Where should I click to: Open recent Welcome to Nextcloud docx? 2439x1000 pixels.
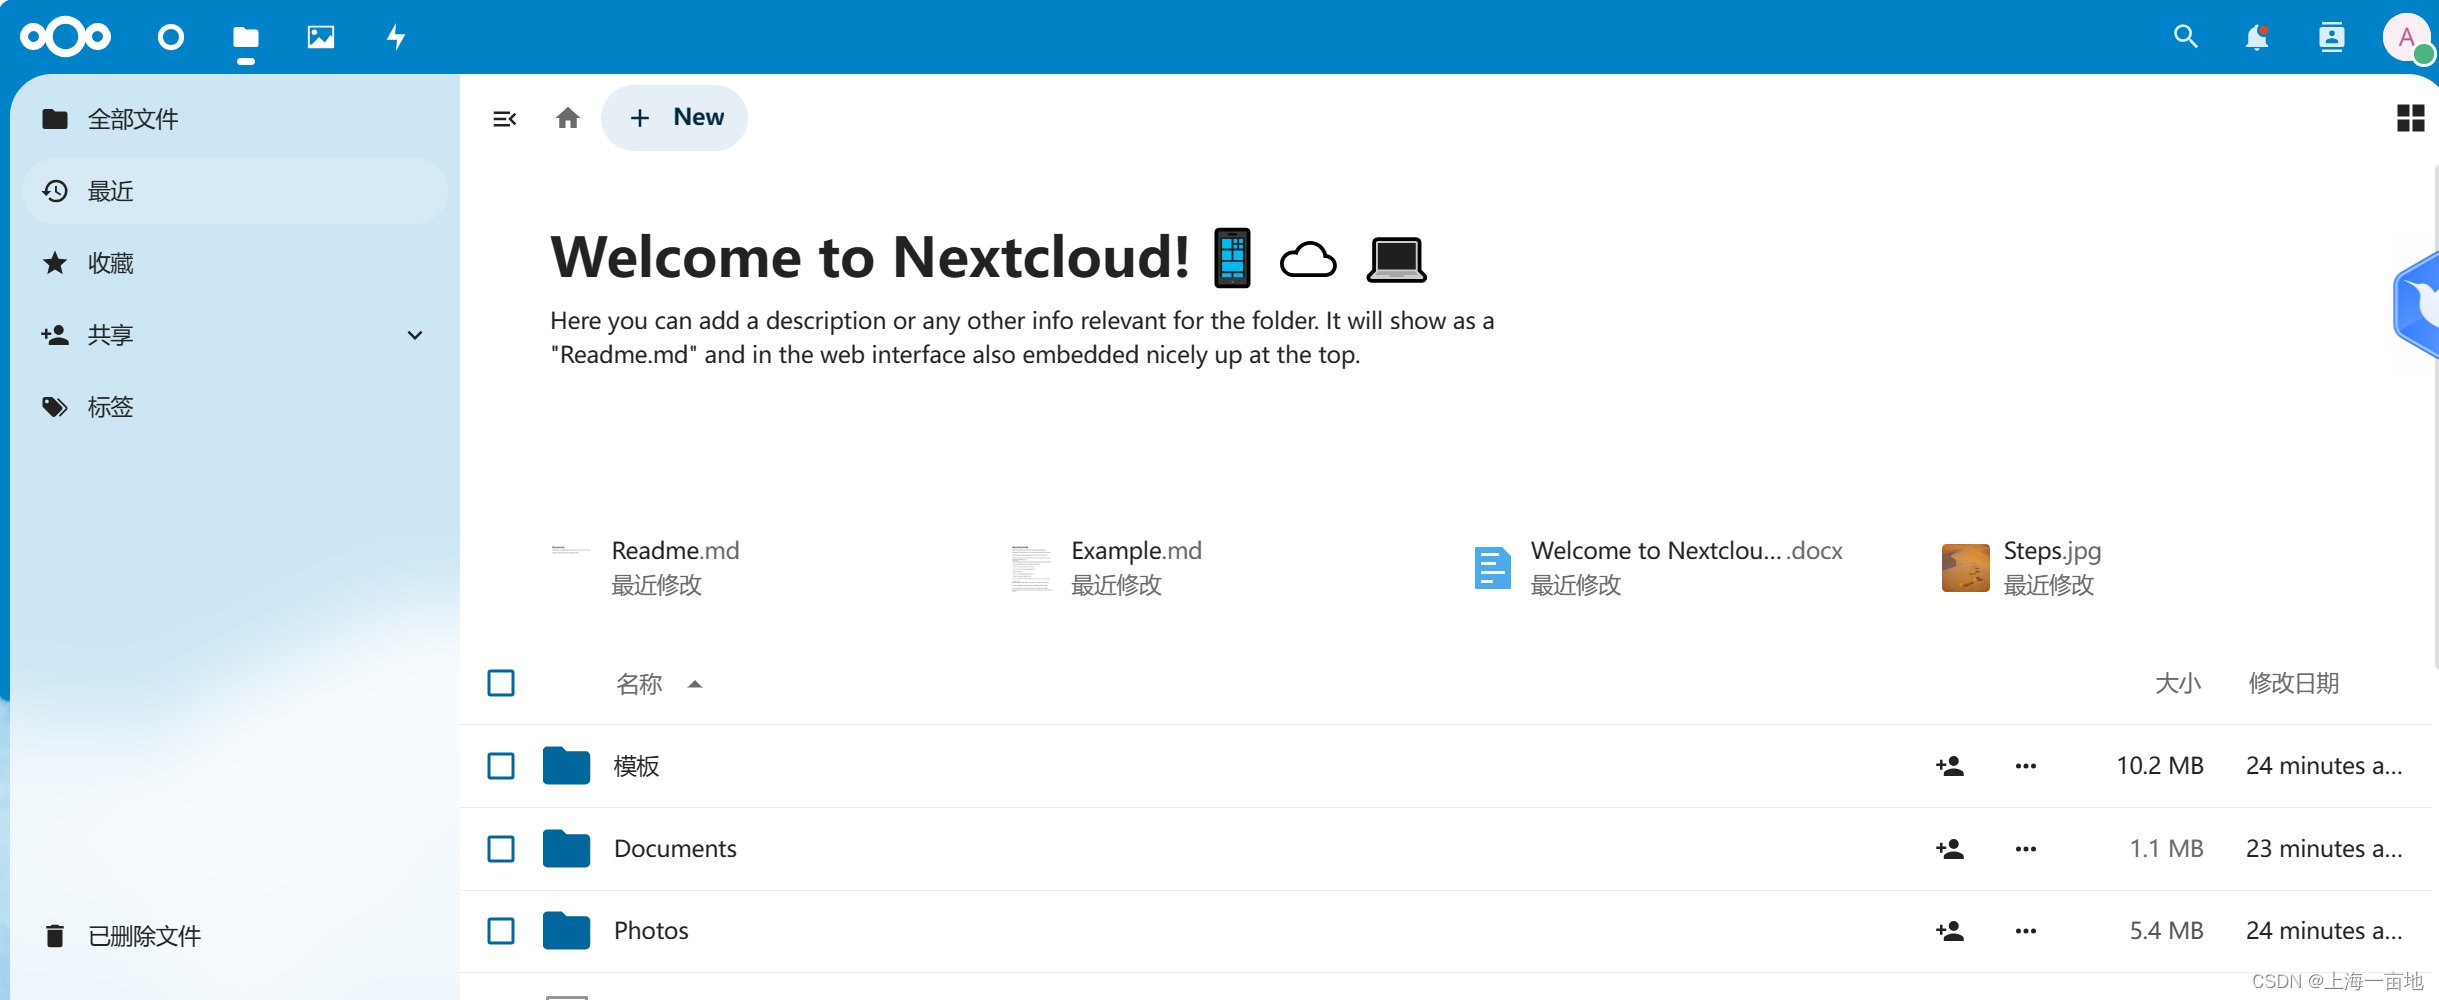pyautogui.click(x=1657, y=567)
